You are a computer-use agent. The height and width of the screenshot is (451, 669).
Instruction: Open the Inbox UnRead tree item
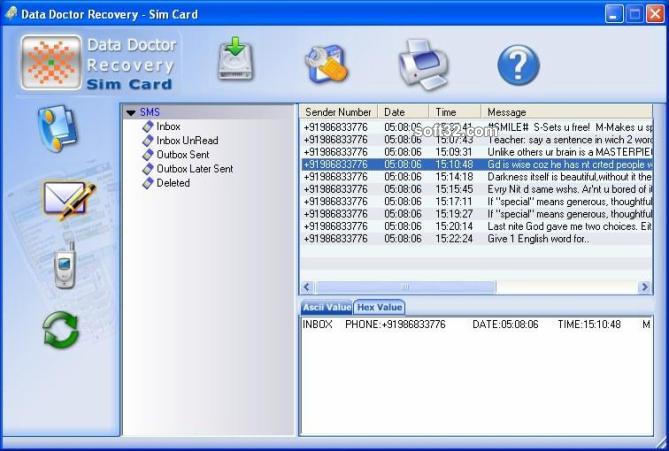[x=187, y=140]
